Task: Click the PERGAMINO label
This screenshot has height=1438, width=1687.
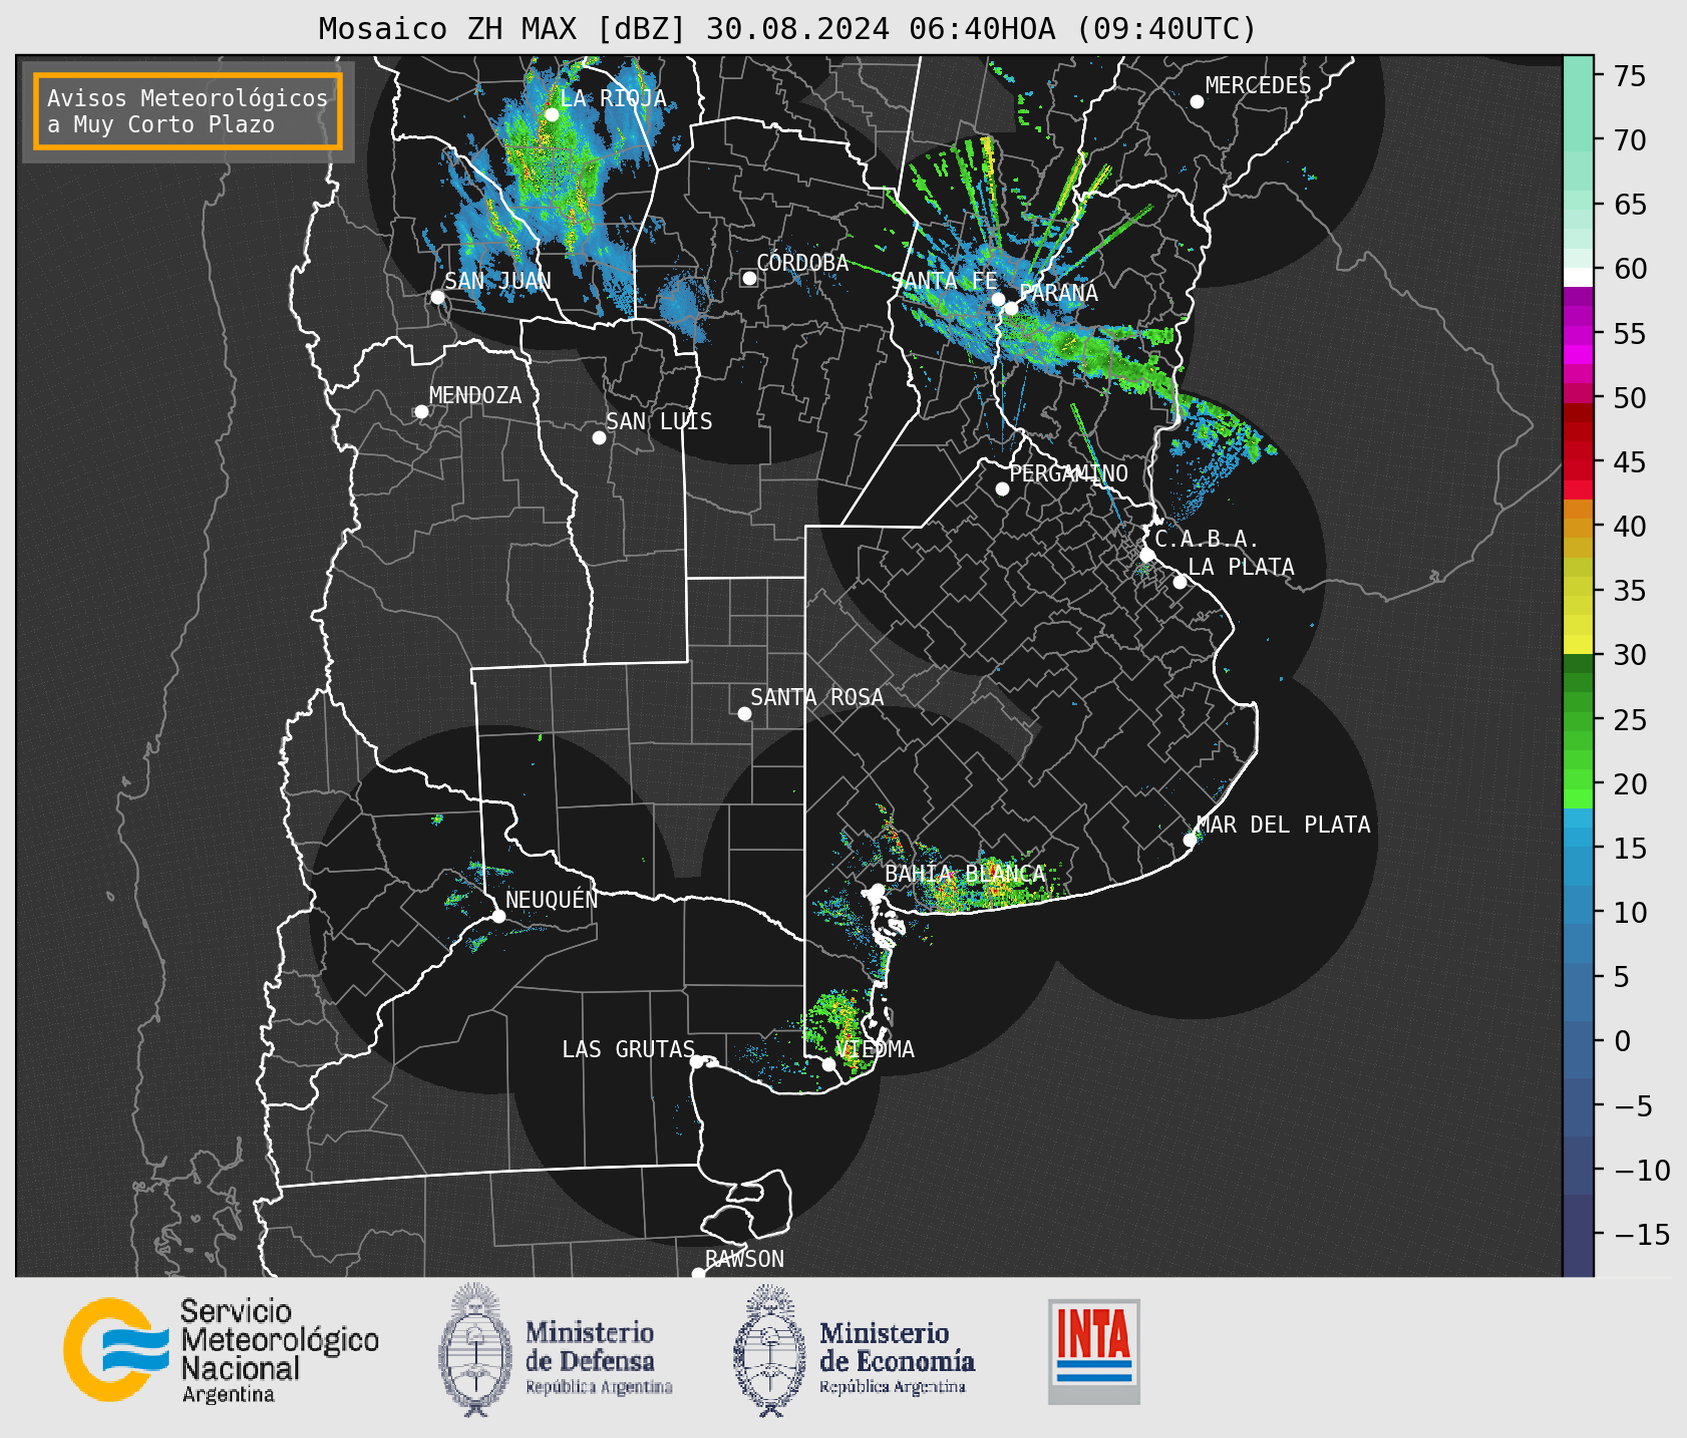Action: coord(1069,473)
